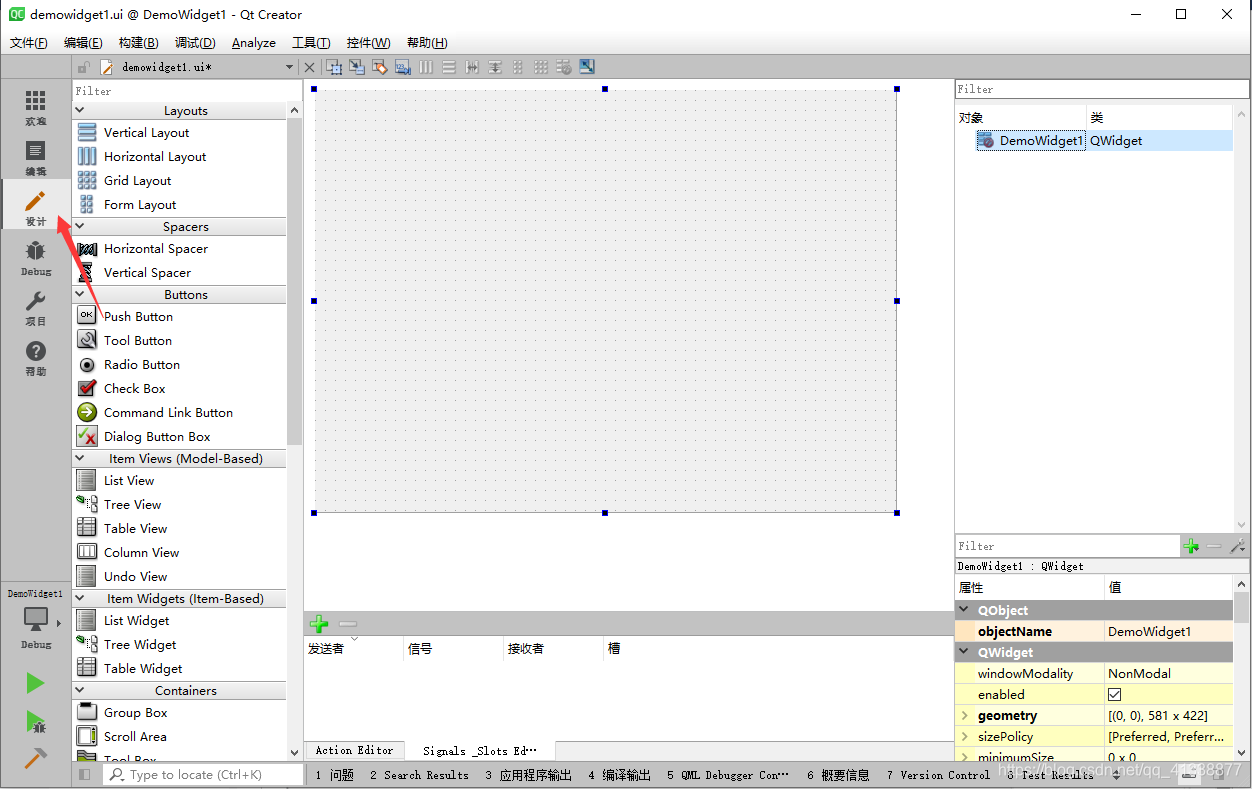
Task: Open the 工具(T) menu
Action: (x=311, y=43)
